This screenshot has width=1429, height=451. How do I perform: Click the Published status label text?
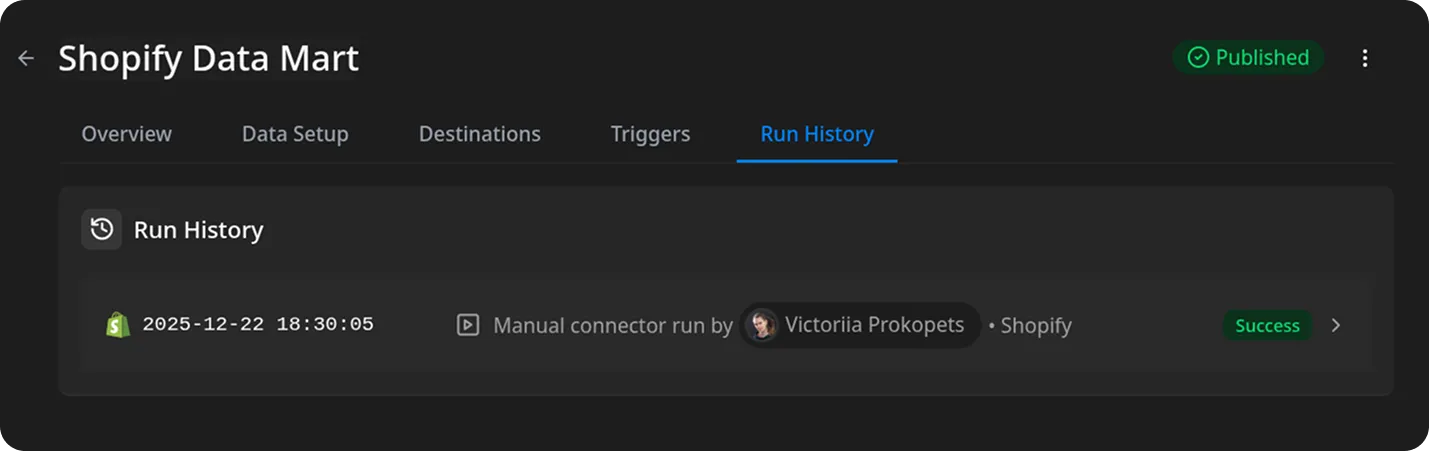click(1262, 58)
